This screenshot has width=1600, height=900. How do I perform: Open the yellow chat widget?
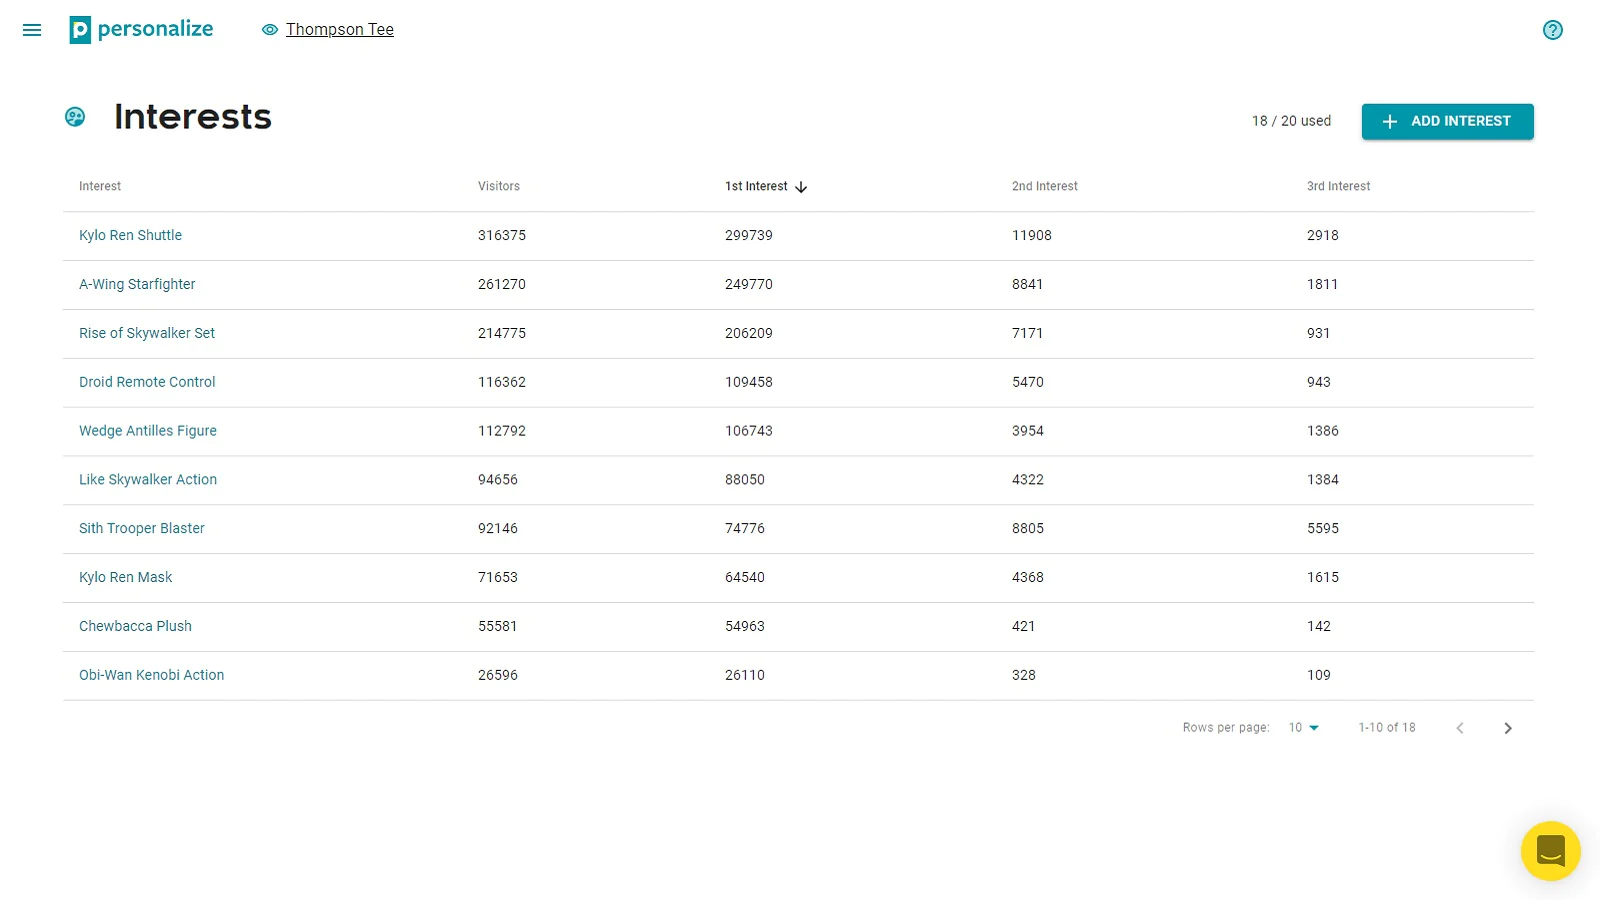pyautogui.click(x=1550, y=851)
